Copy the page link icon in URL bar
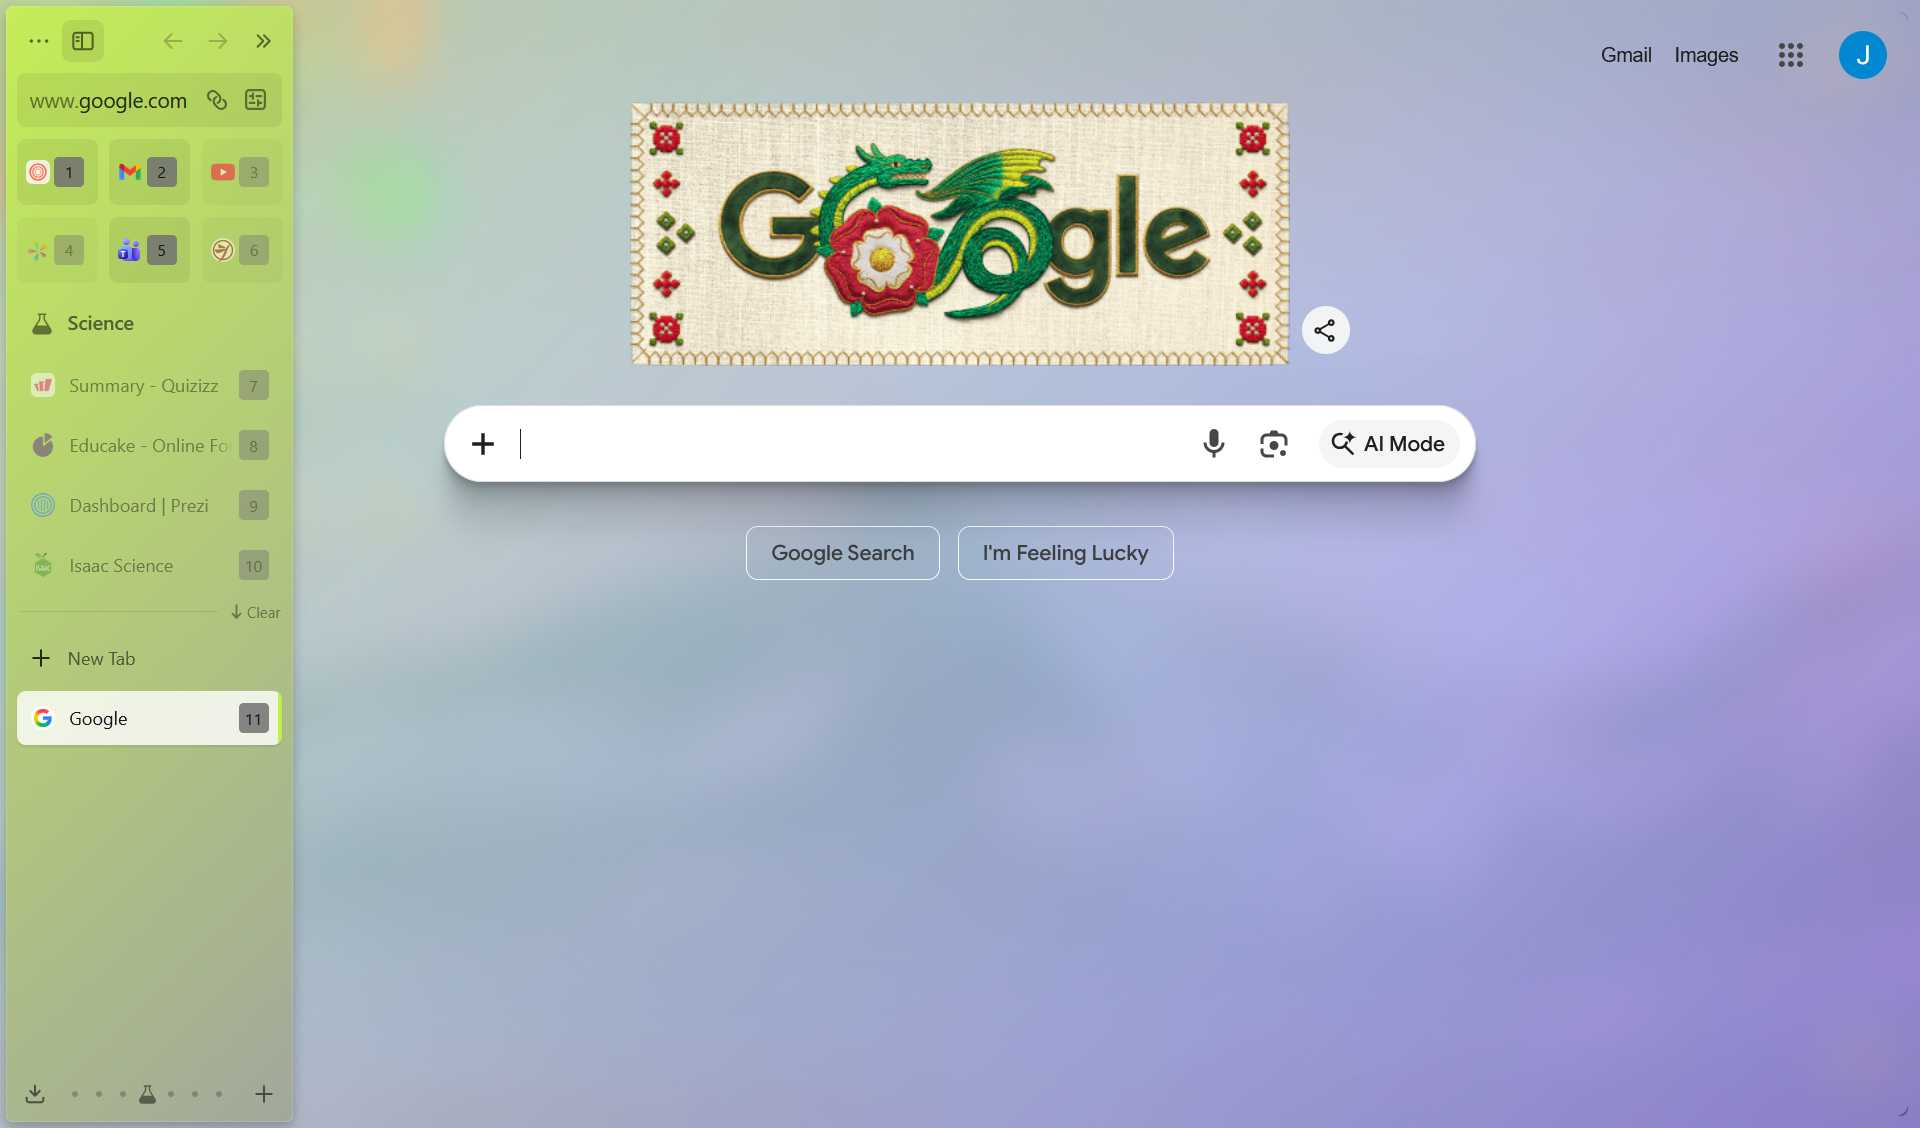 pyautogui.click(x=217, y=100)
